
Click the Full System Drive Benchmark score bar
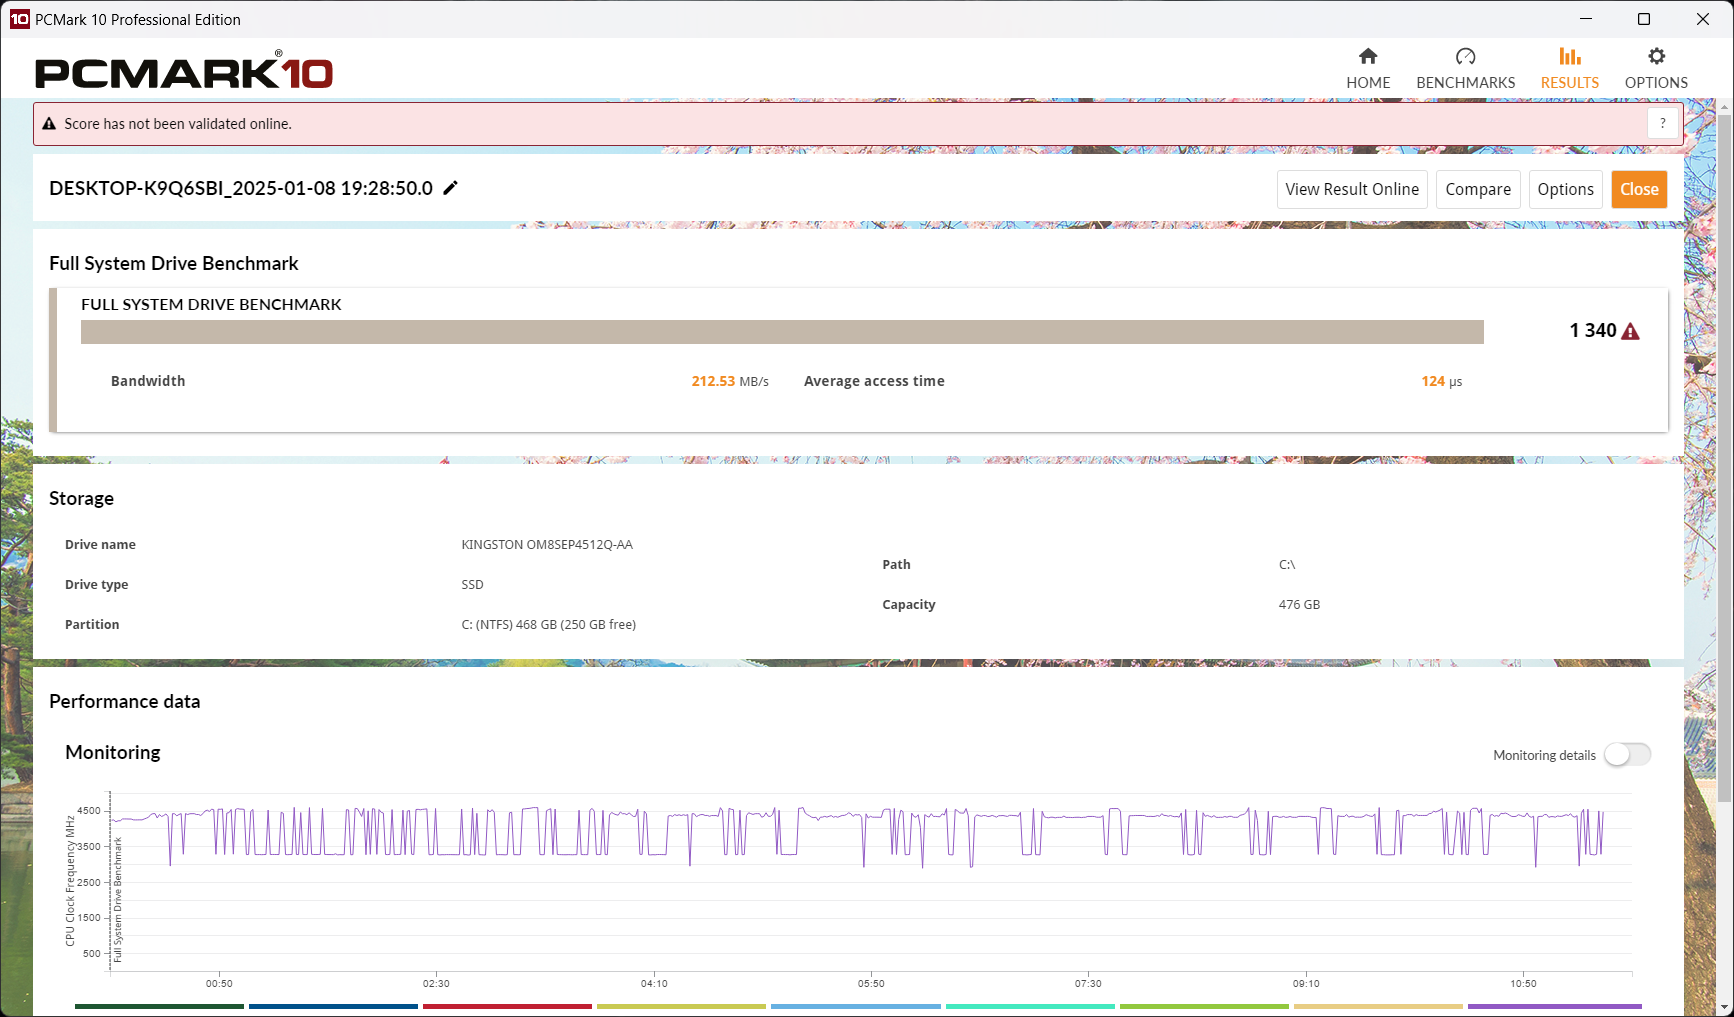782,332
